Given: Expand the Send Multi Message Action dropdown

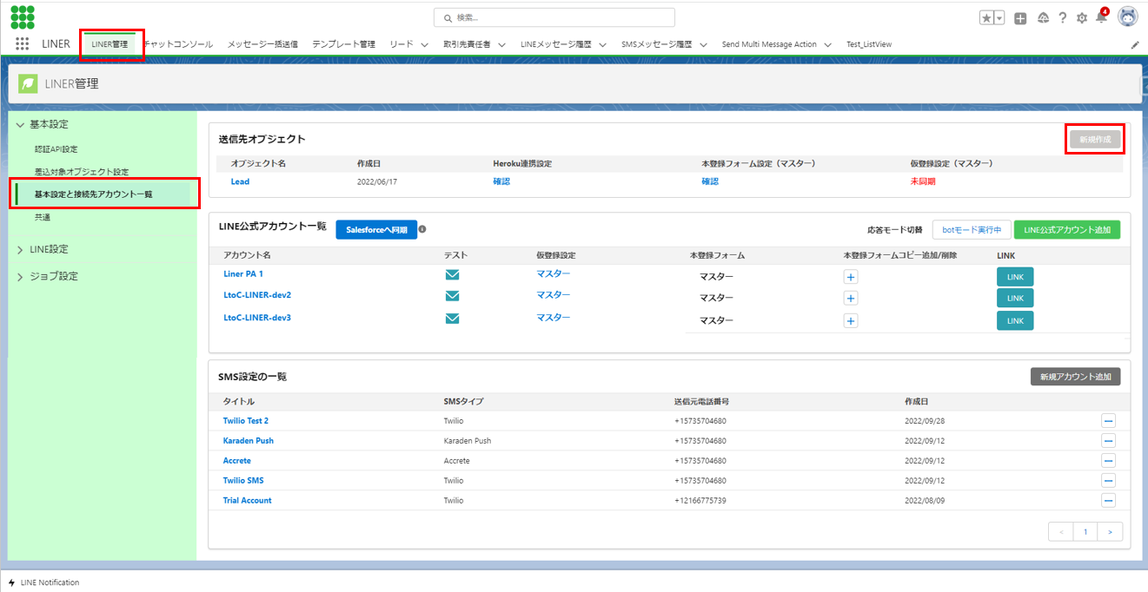Looking at the screenshot, I should pyautogui.click(x=828, y=45).
